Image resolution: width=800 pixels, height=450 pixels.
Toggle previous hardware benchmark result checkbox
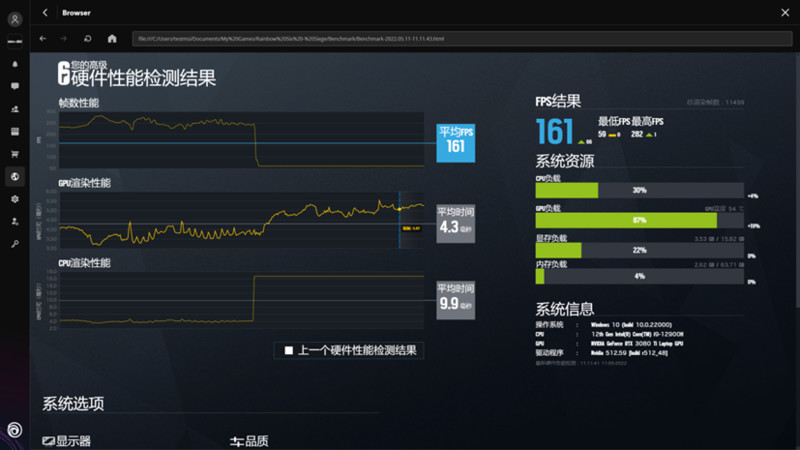(x=289, y=350)
